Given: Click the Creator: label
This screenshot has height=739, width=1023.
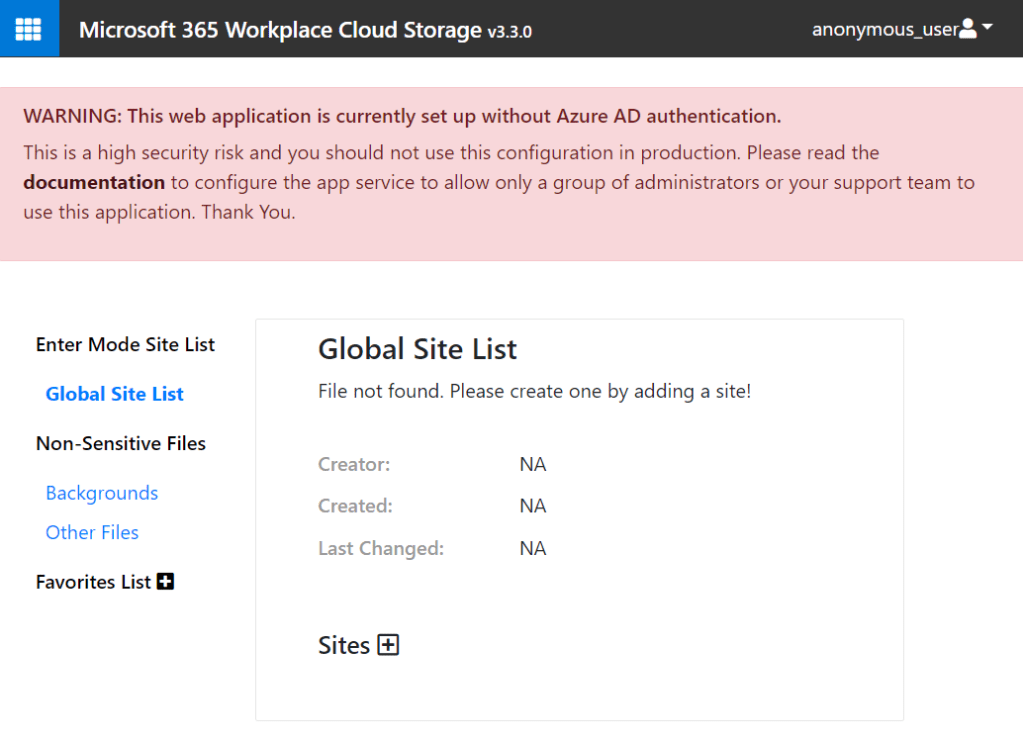Looking at the screenshot, I should 354,464.
